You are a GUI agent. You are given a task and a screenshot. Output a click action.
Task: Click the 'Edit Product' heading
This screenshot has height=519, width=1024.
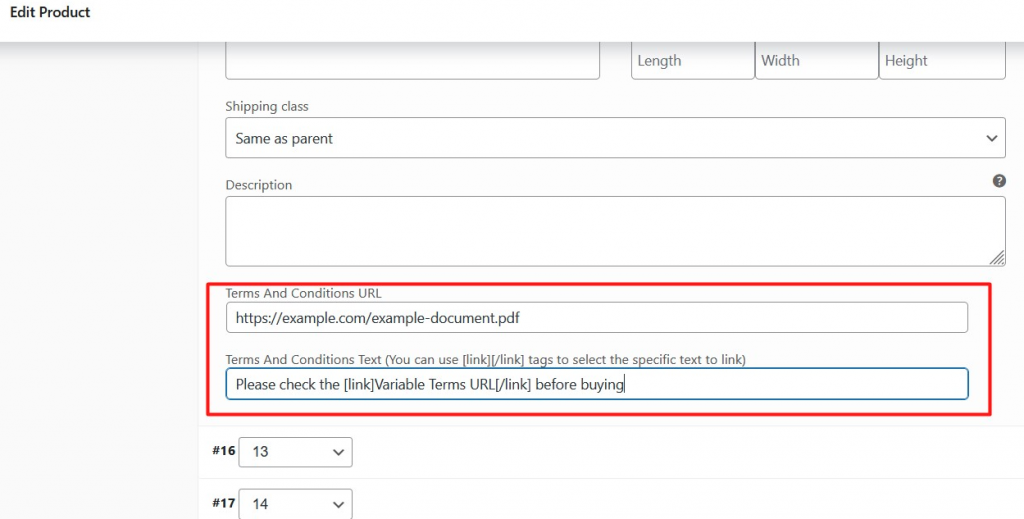pos(50,12)
